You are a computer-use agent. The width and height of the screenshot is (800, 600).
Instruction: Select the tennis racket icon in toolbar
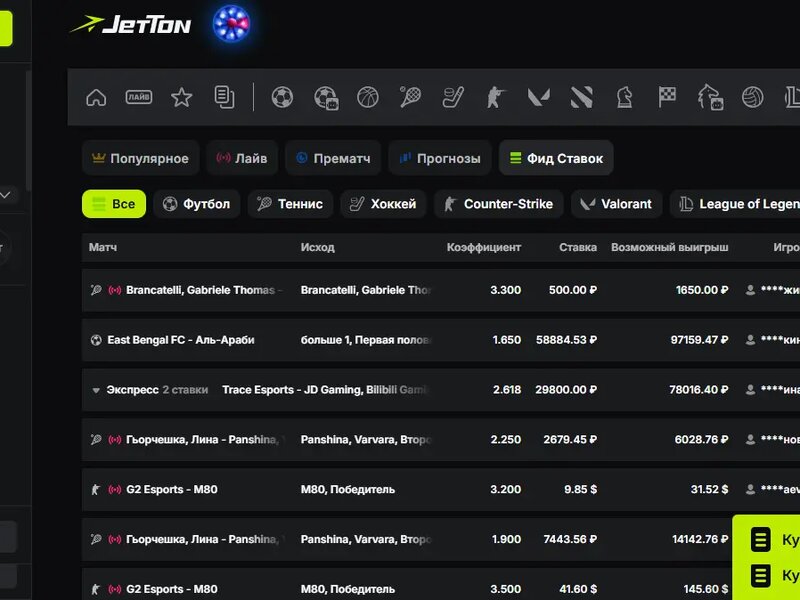click(410, 97)
